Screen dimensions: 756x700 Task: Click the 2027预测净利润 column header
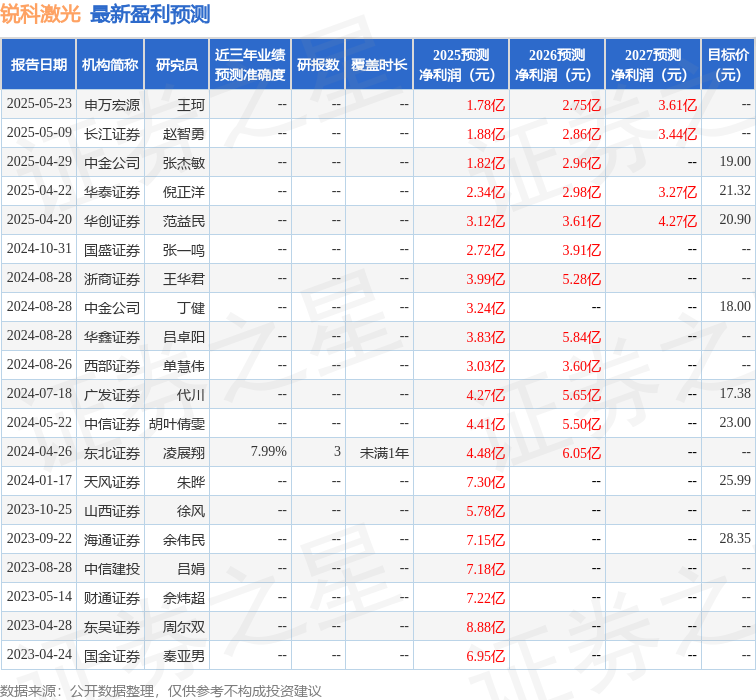[x=653, y=65]
